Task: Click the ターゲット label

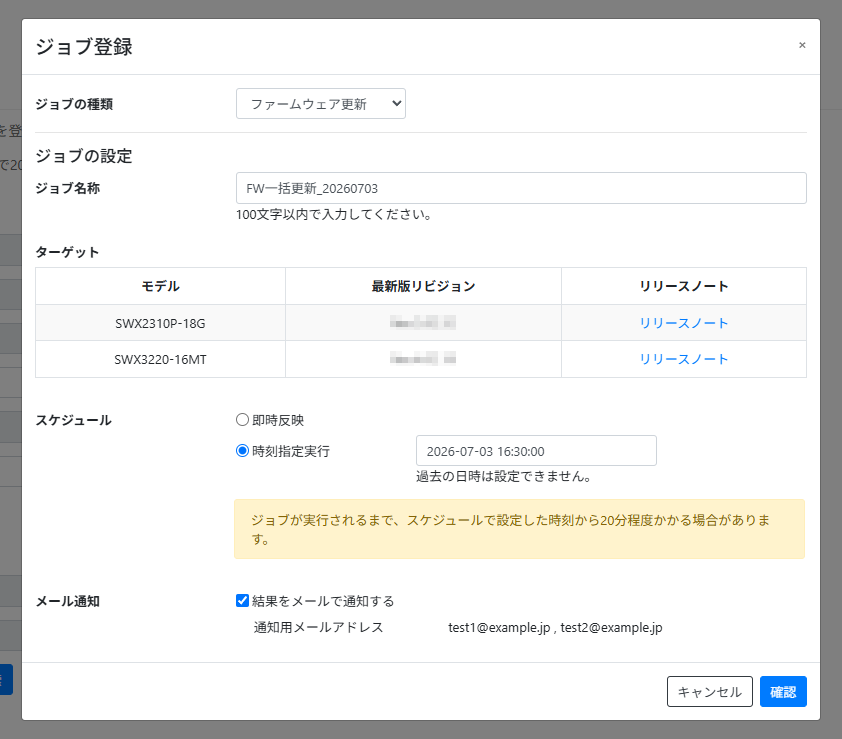Action: tap(67, 252)
